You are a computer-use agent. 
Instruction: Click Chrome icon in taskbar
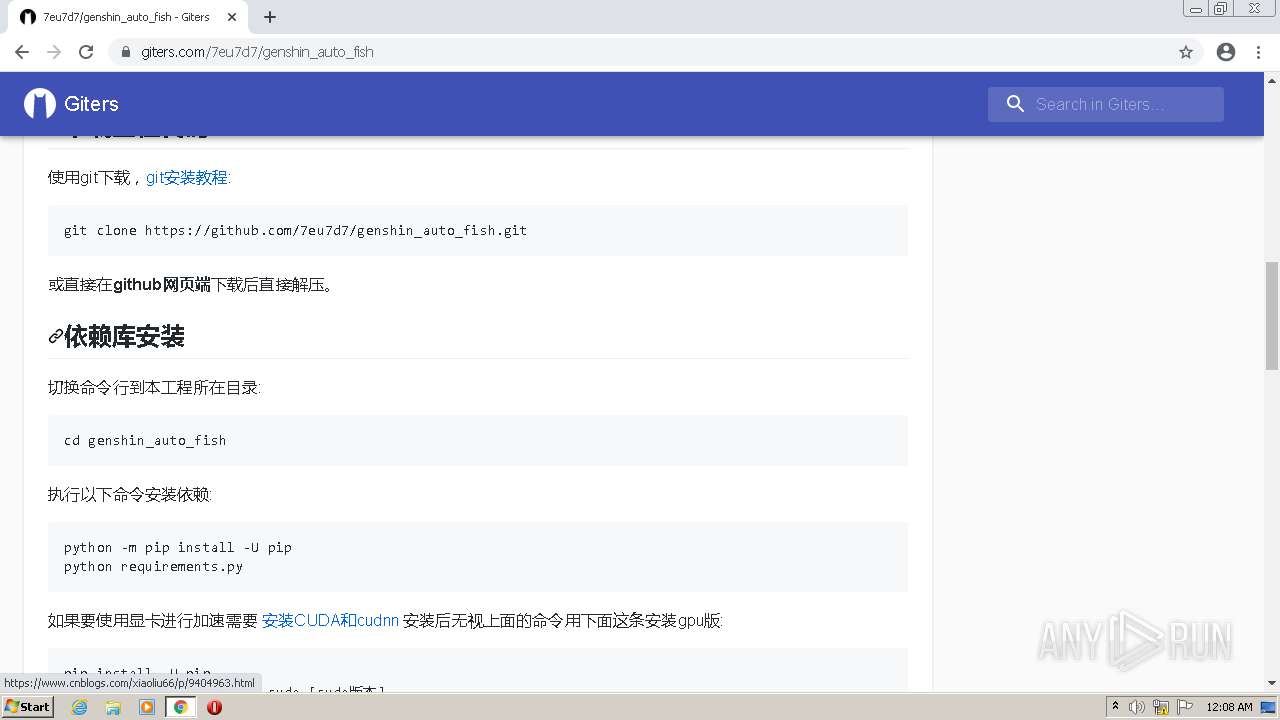point(181,707)
